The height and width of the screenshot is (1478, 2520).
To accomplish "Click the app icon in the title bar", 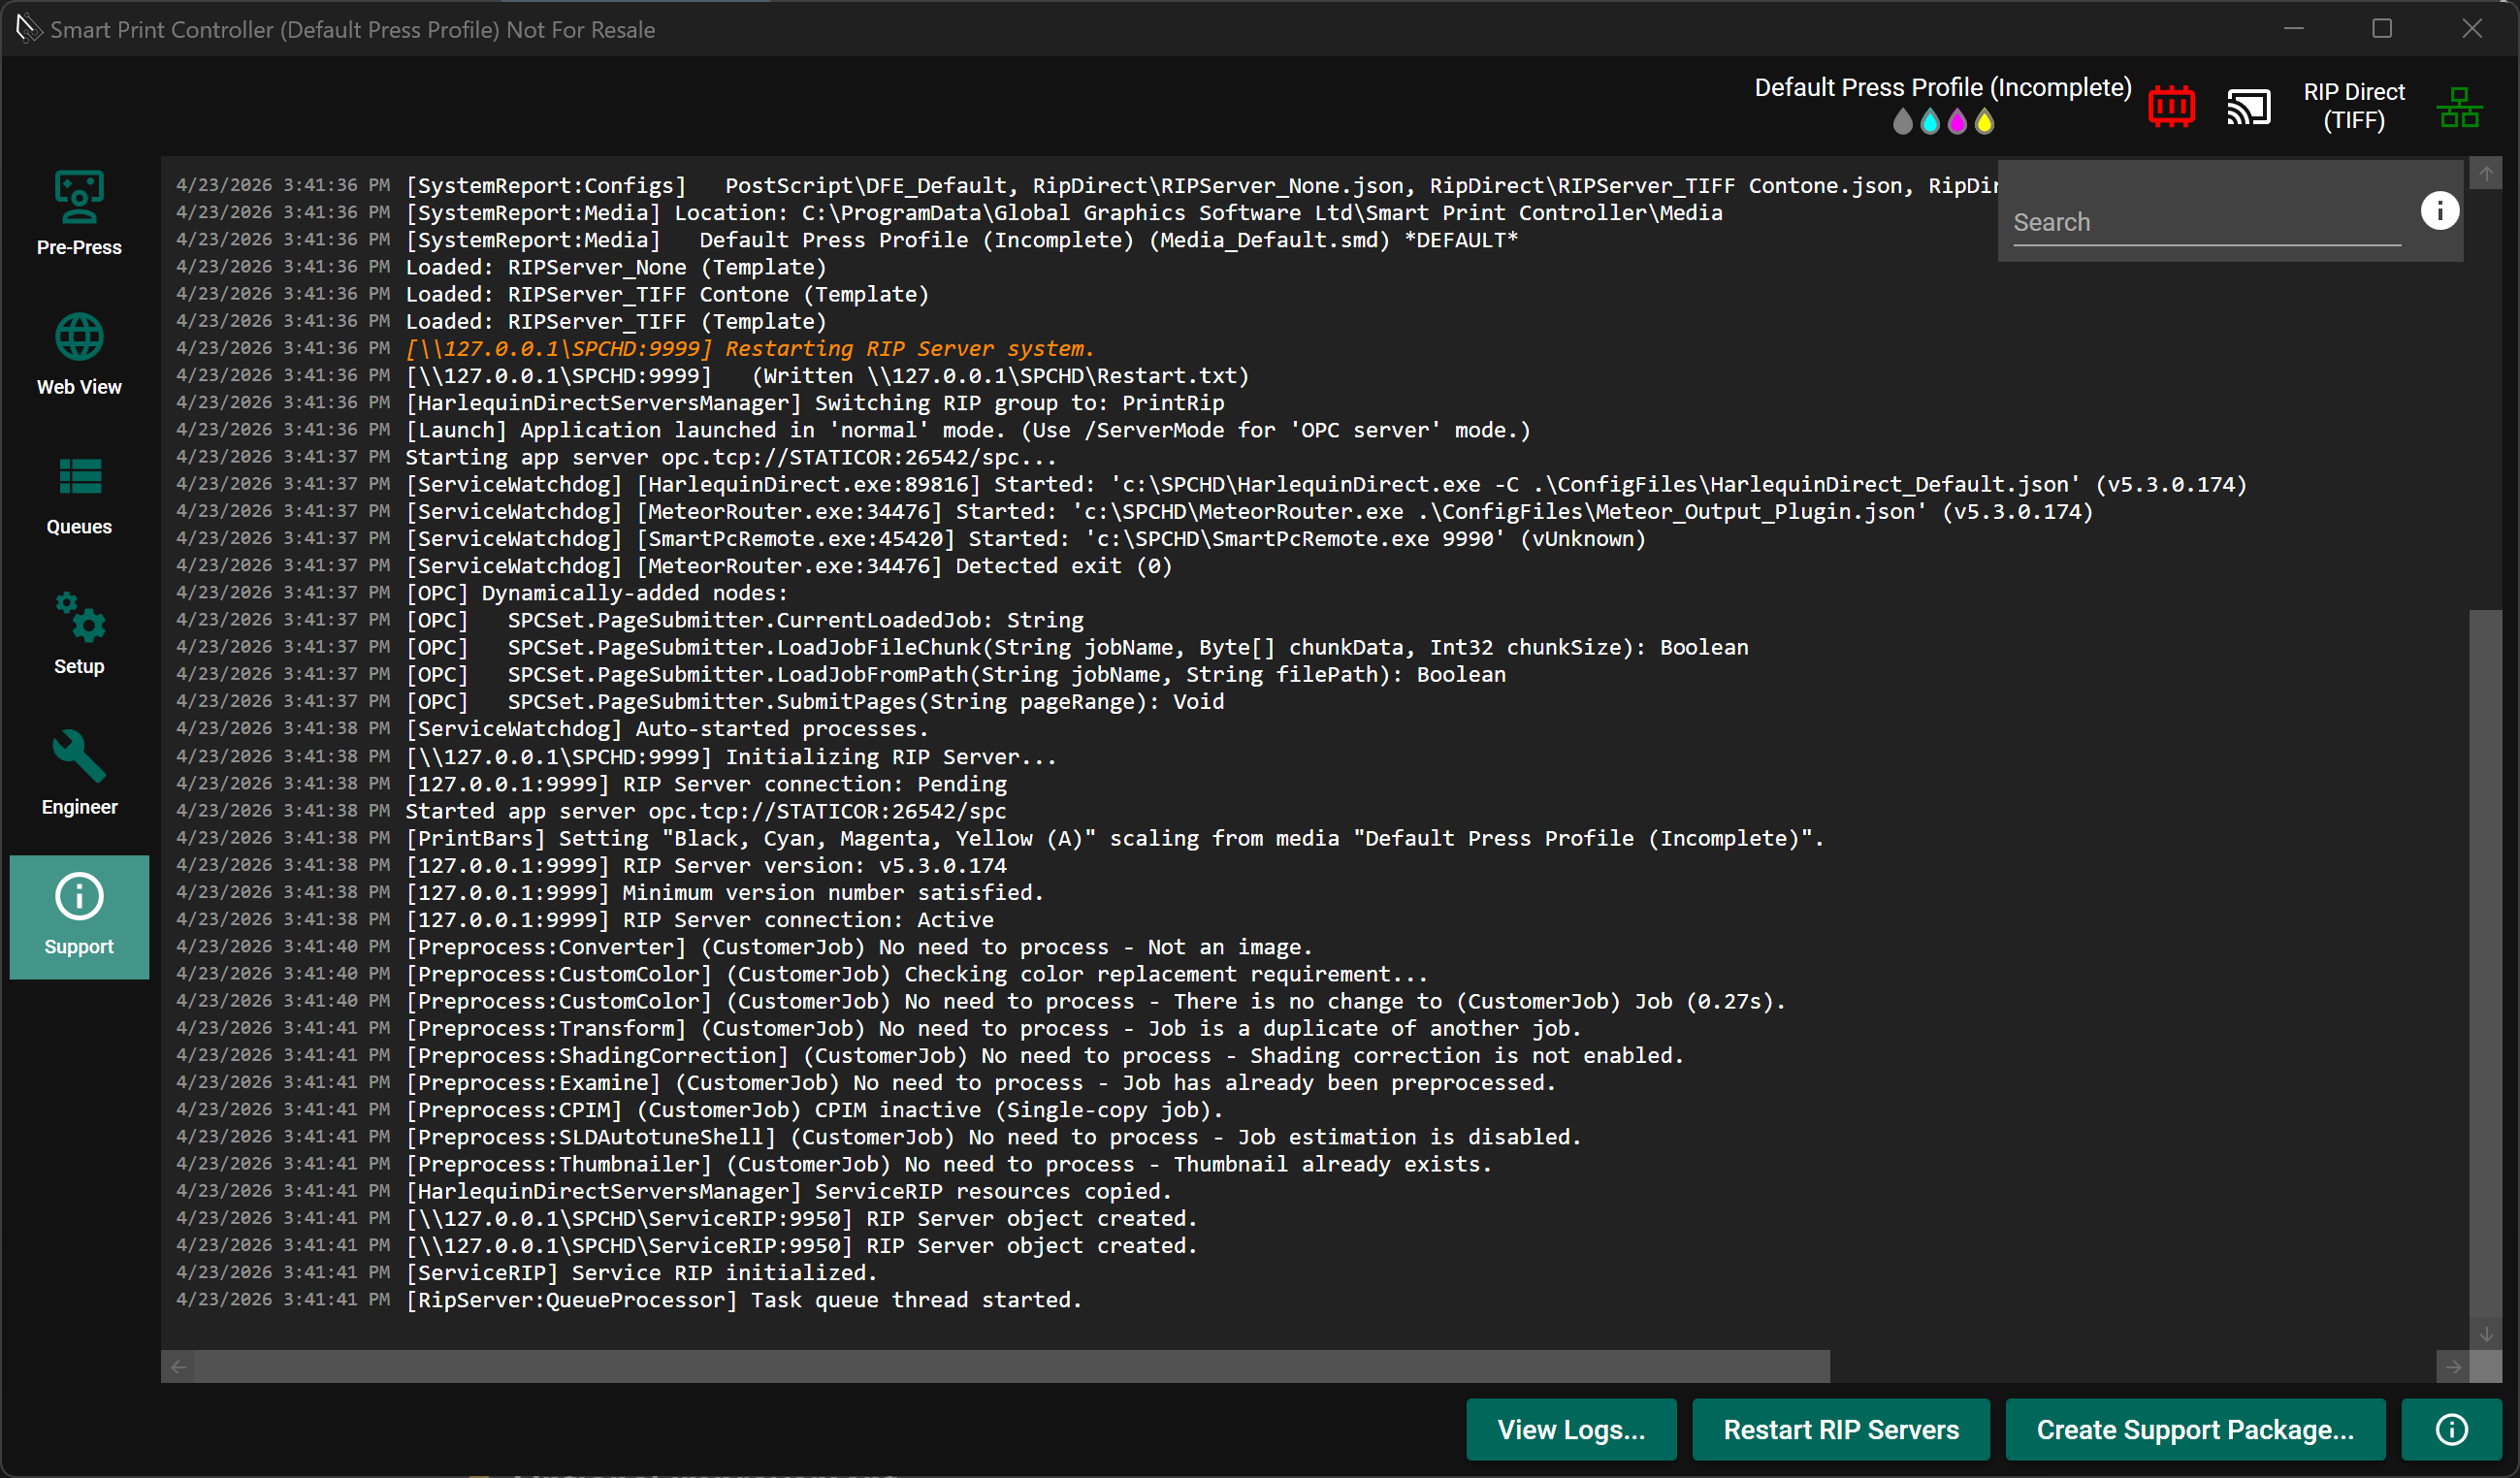I will tap(28, 29).
